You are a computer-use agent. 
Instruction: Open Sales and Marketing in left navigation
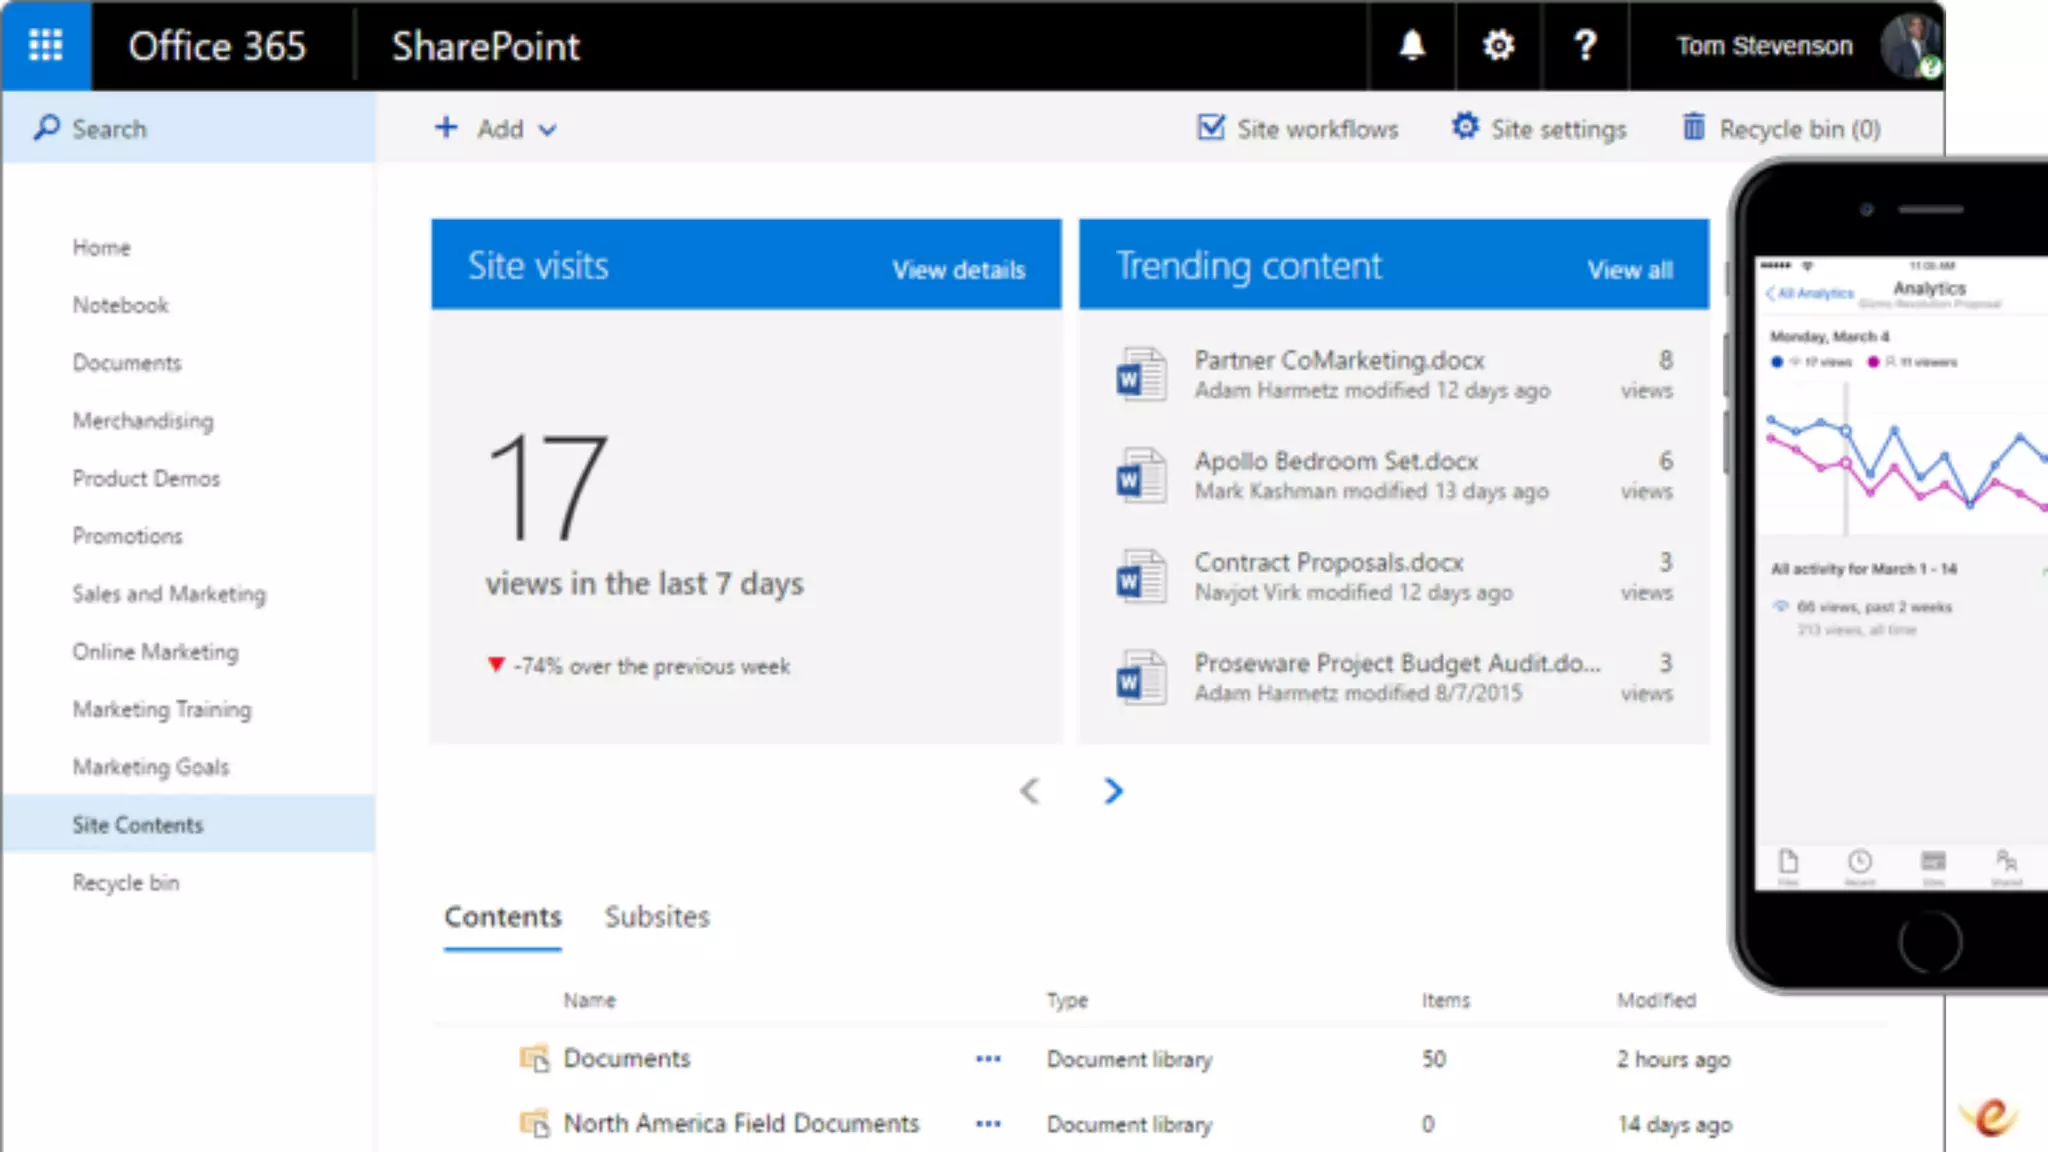click(169, 594)
